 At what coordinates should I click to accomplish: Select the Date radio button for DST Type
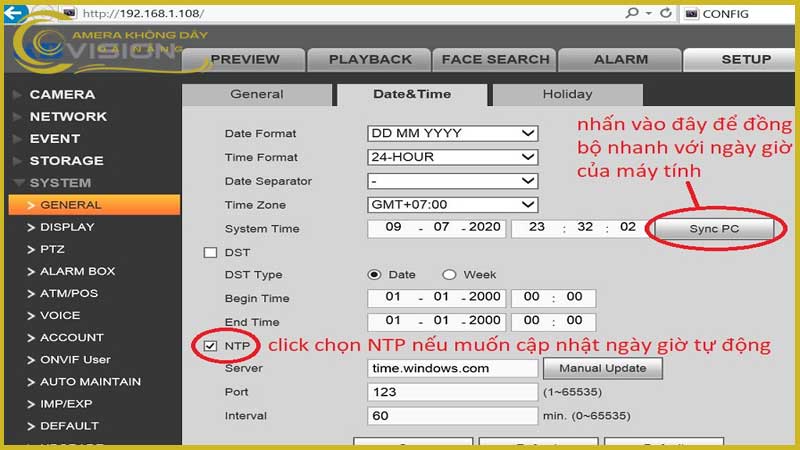[375, 275]
